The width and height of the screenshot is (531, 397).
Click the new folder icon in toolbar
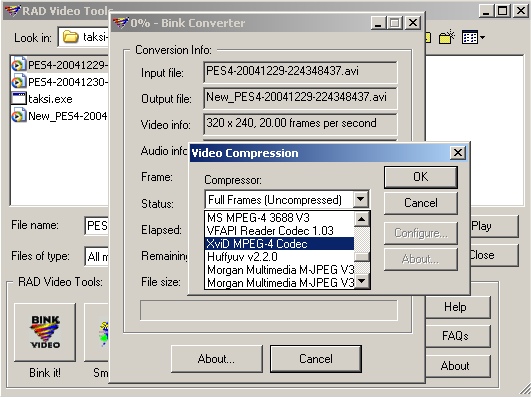(447, 37)
